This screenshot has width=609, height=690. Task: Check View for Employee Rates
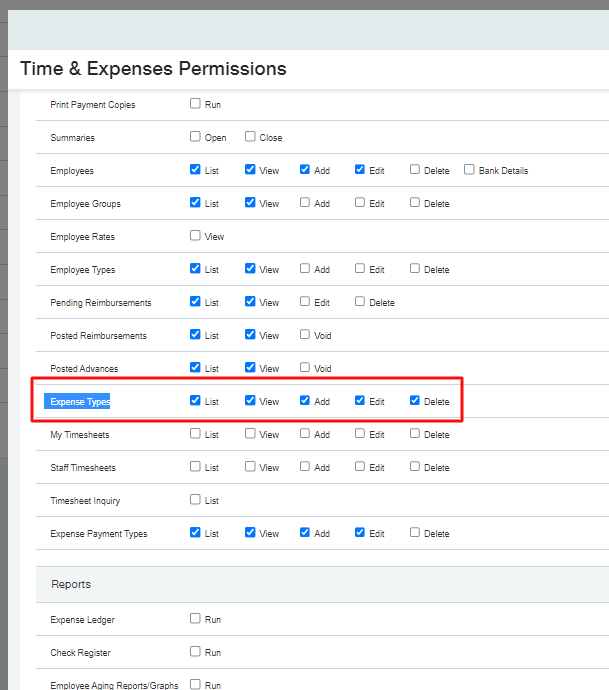[x=195, y=235]
